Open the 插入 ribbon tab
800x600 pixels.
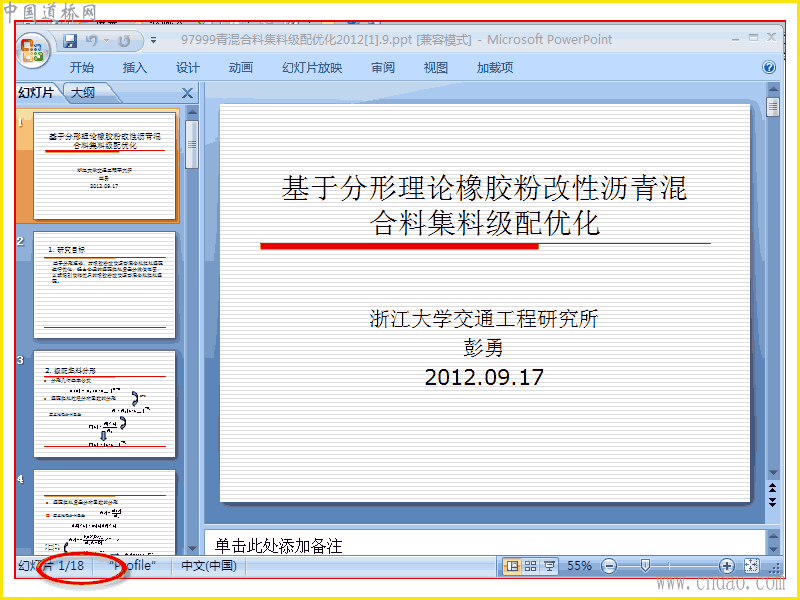click(135, 68)
